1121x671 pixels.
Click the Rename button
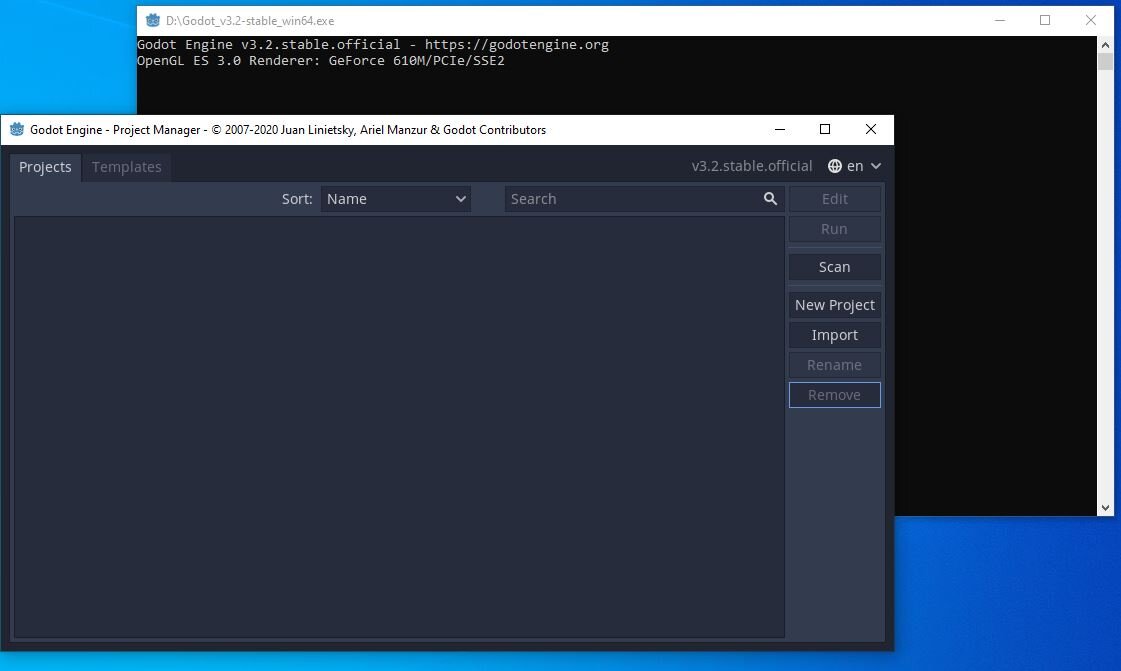[834, 364]
